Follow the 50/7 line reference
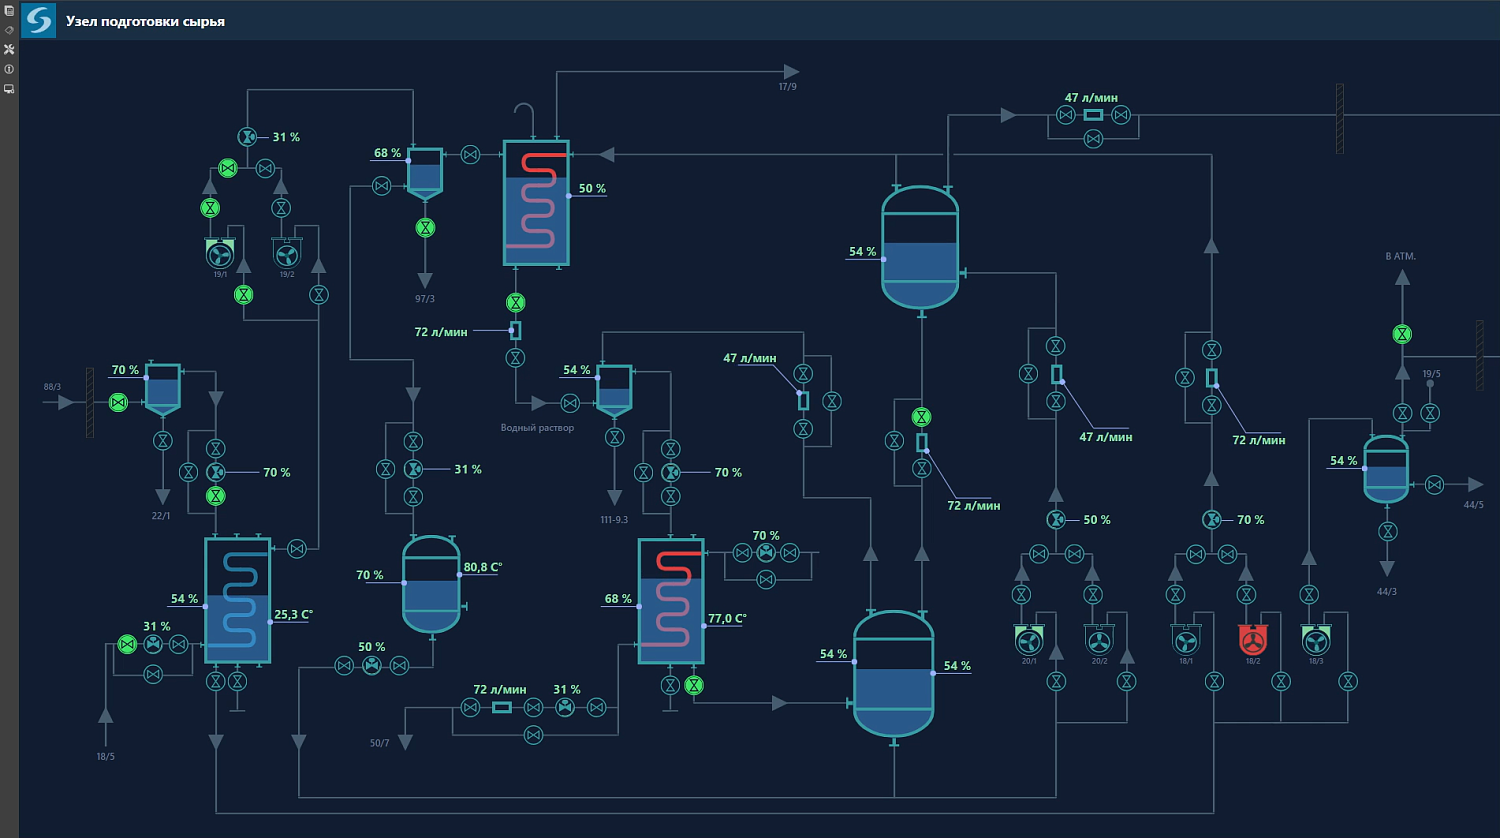1500x838 pixels. (380, 743)
